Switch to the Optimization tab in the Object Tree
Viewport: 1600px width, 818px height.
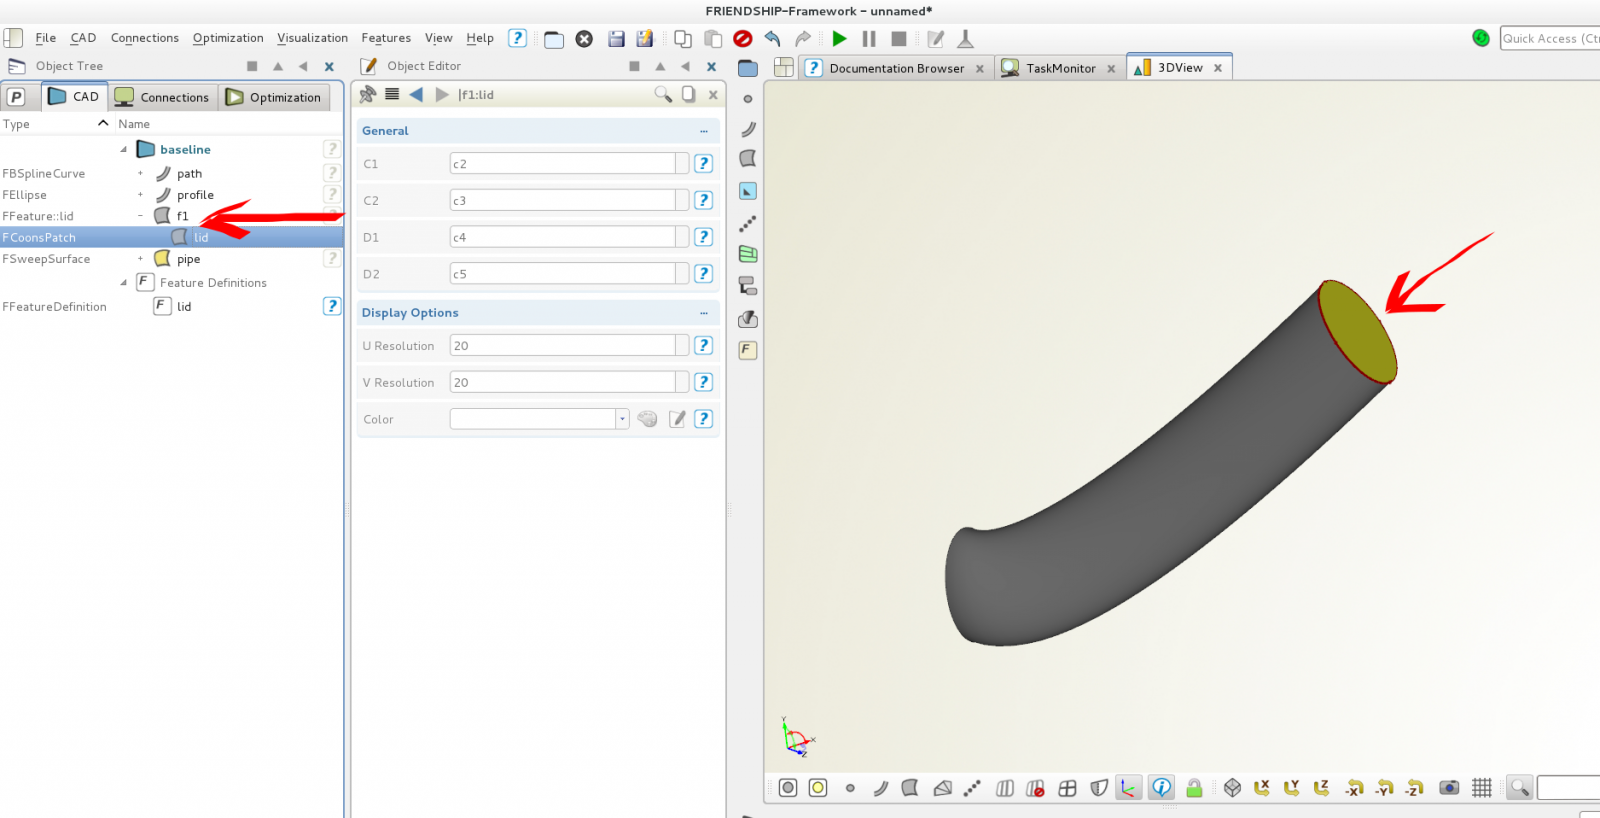pyautogui.click(x=275, y=97)
